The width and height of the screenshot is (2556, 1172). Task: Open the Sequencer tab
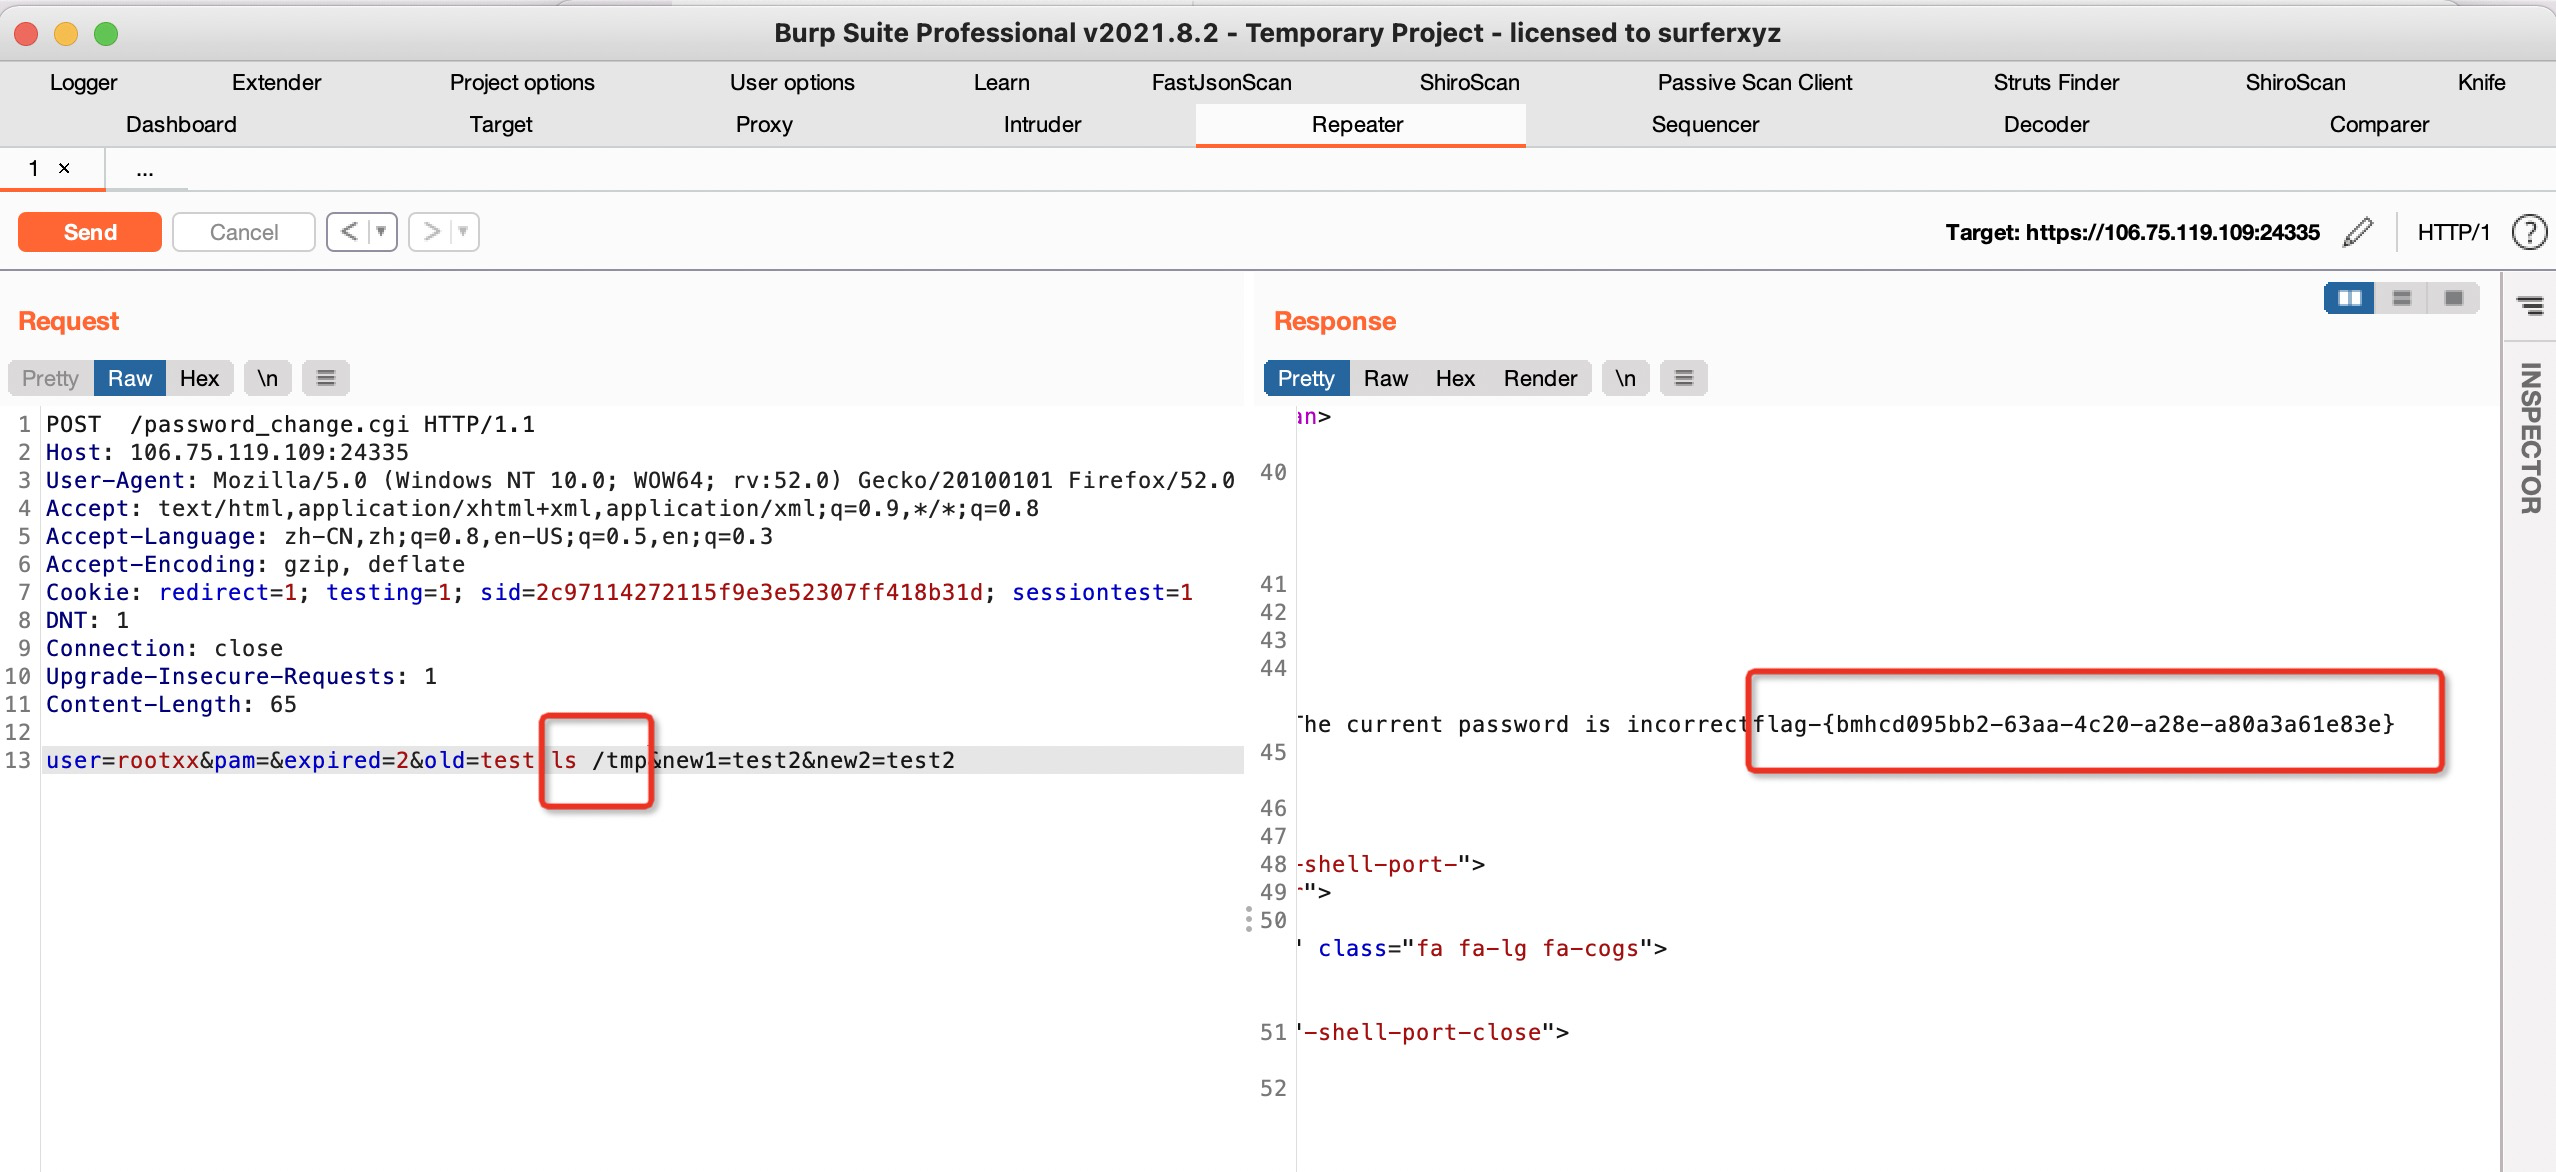coord(1705,125)
